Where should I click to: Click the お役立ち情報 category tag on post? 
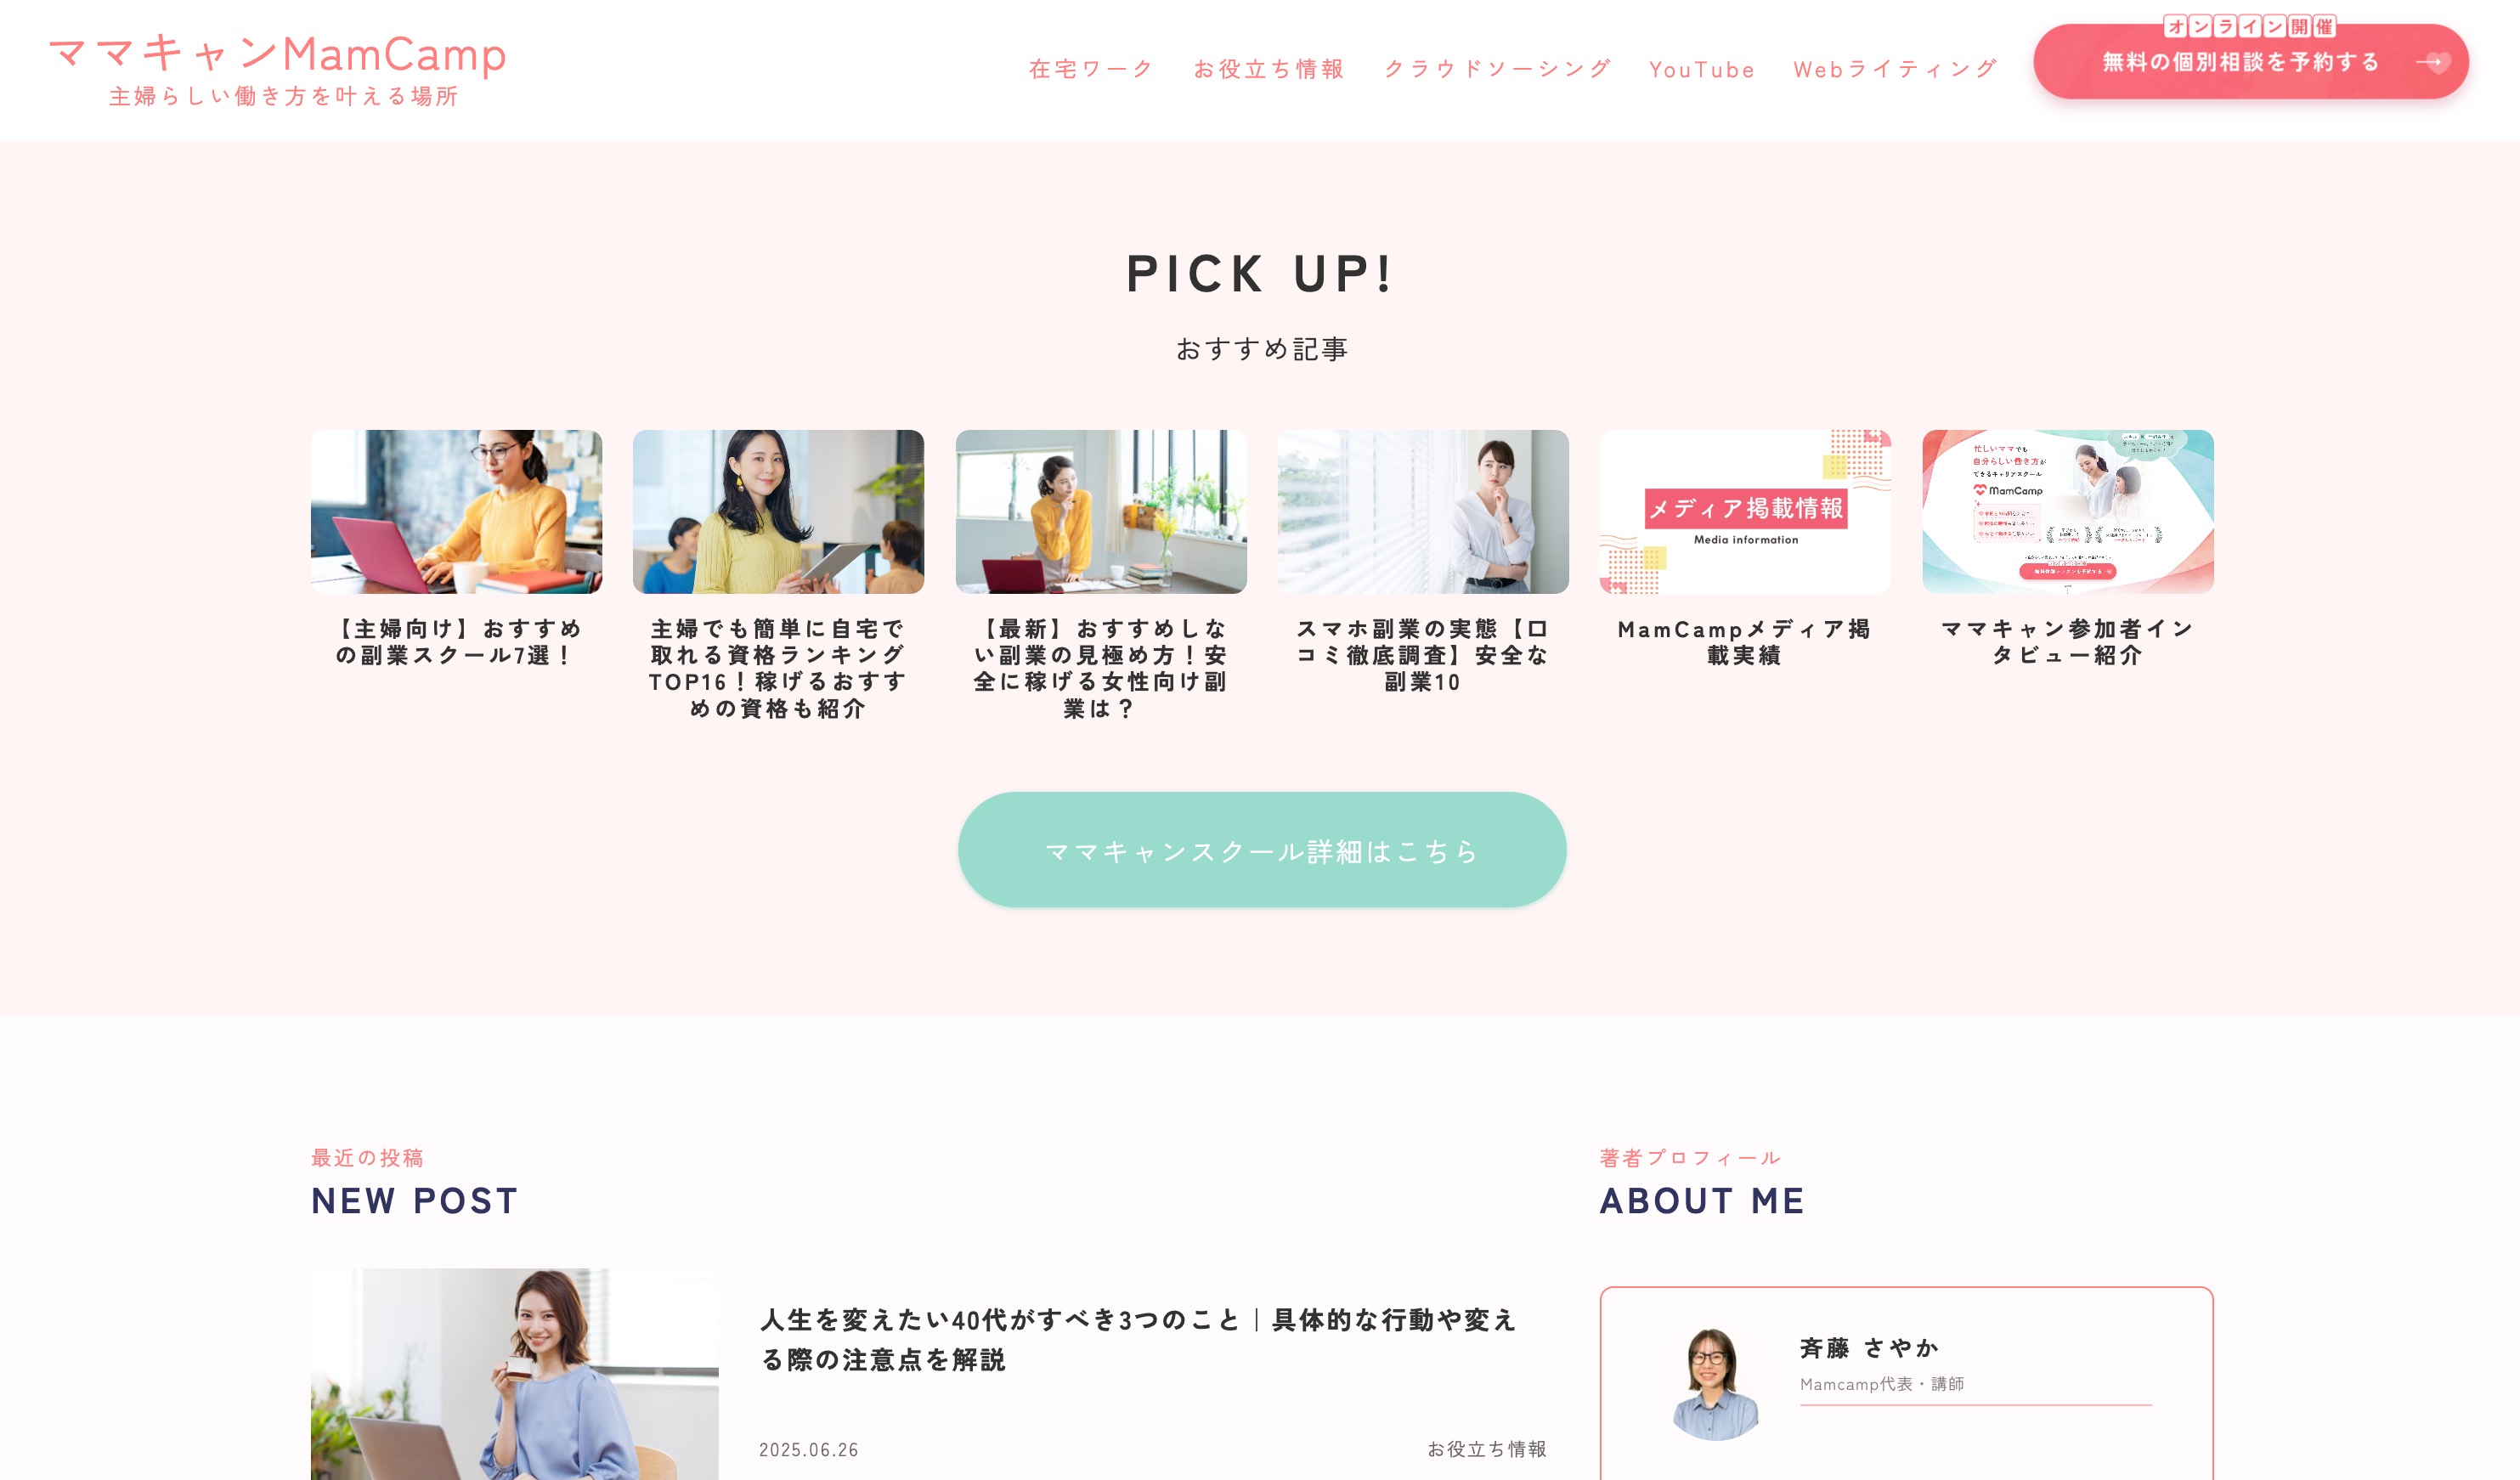point(1486,1449)
